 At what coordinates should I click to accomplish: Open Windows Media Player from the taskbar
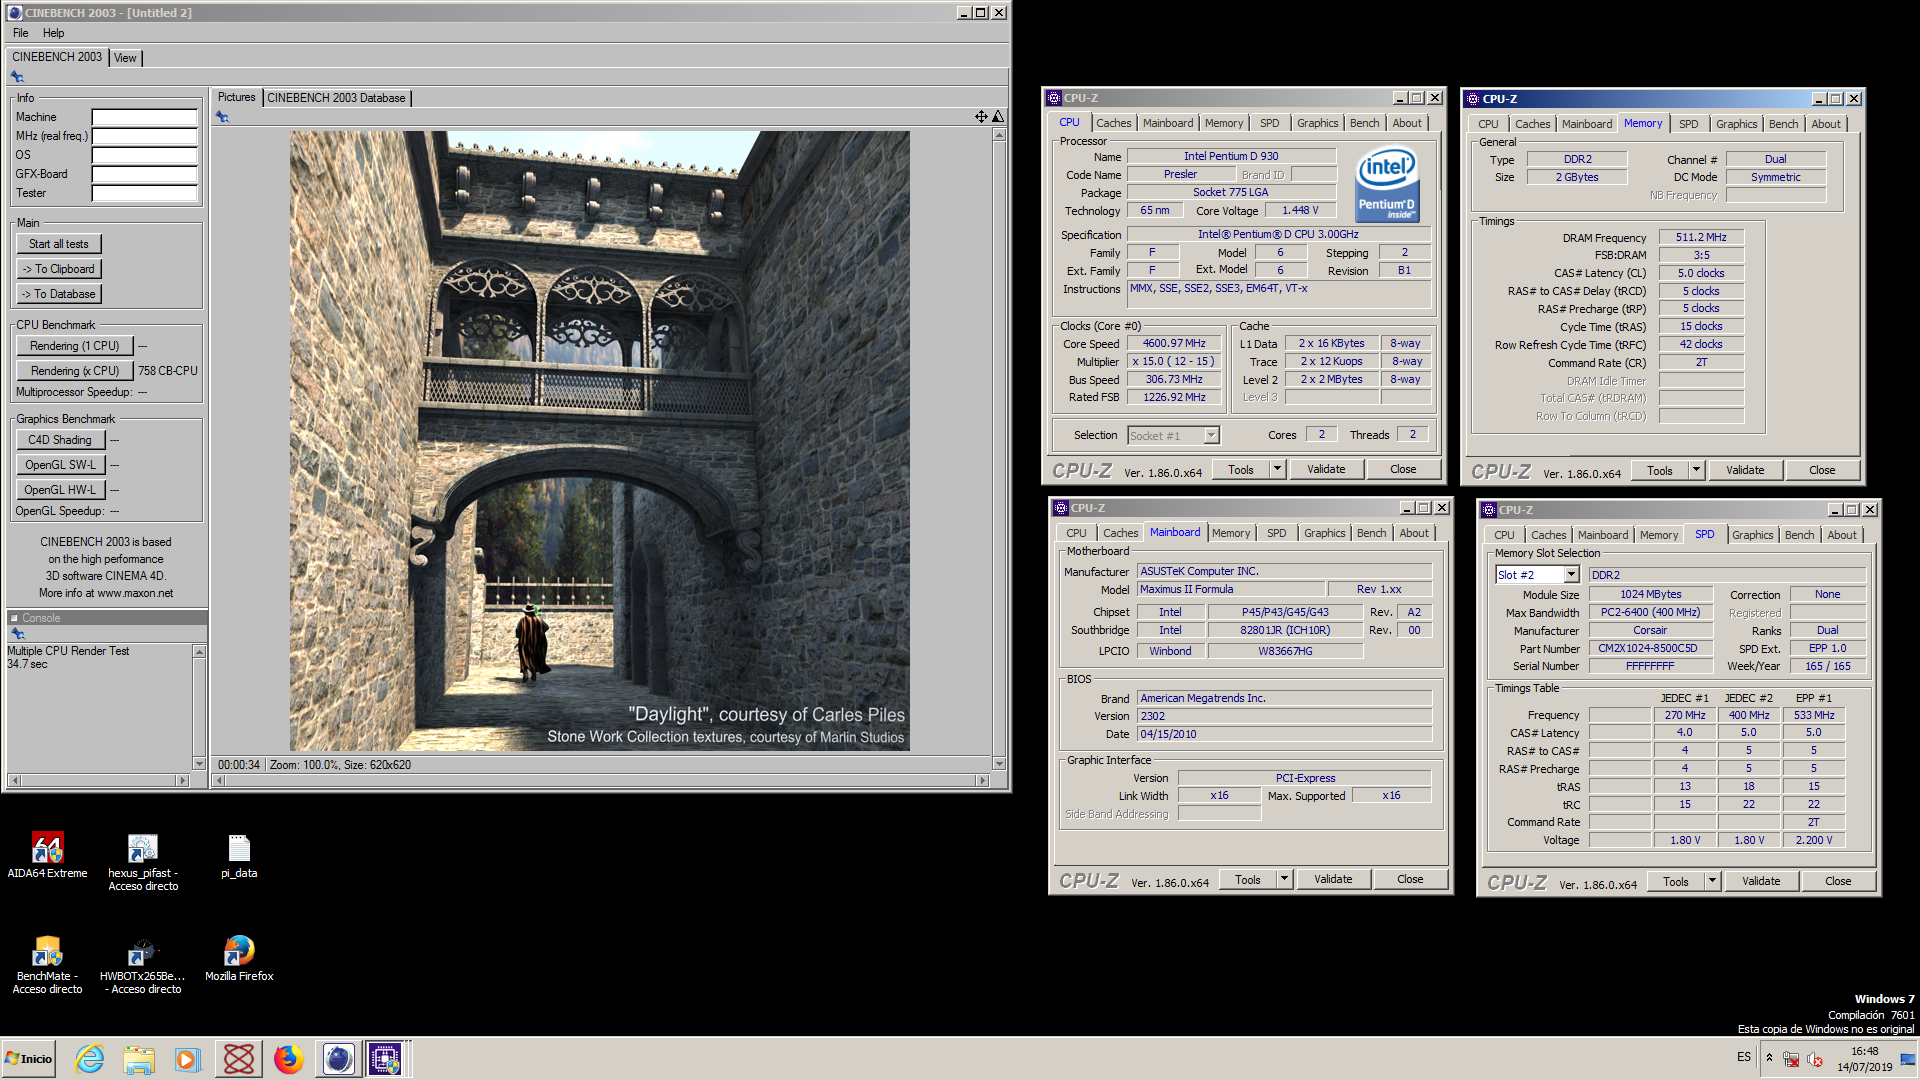188,1059
